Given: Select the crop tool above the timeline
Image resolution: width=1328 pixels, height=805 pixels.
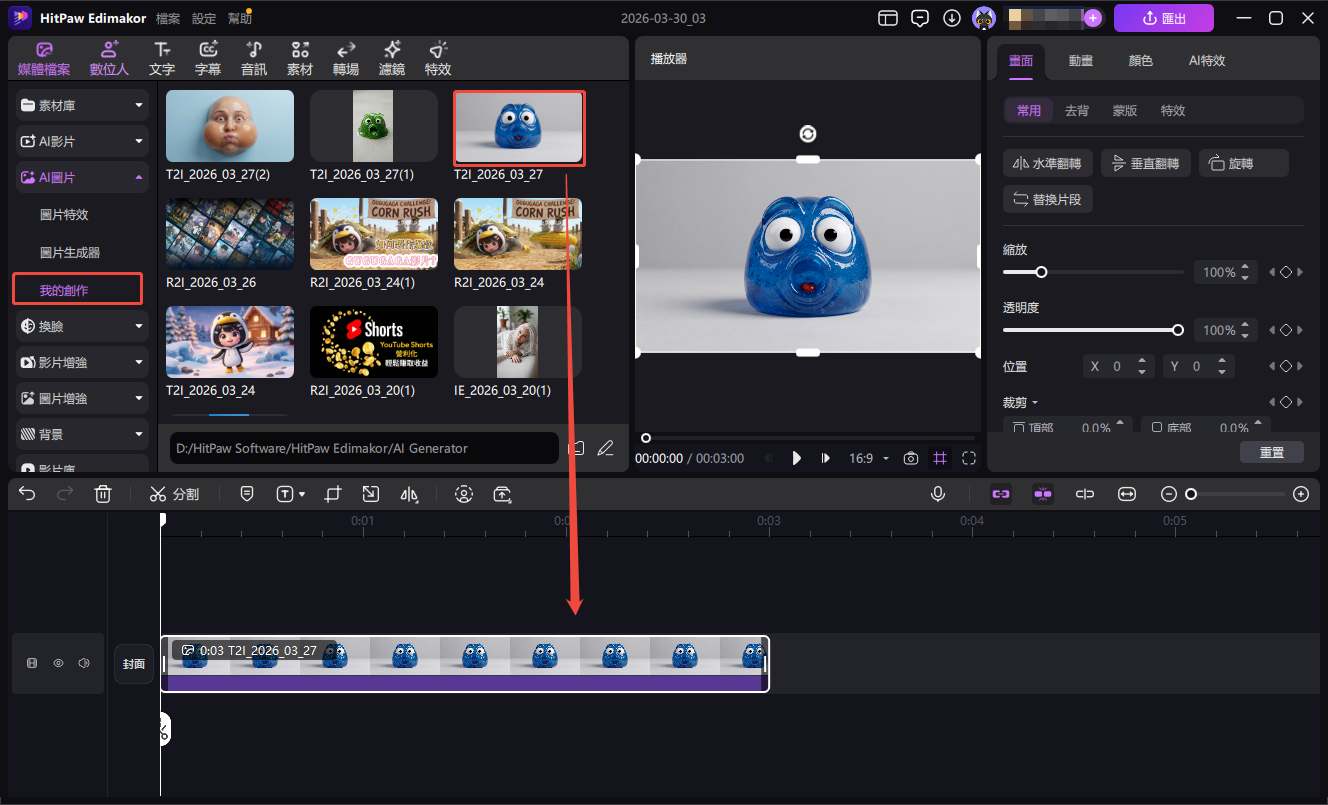Looking at the screenshot, I should 333,493.
